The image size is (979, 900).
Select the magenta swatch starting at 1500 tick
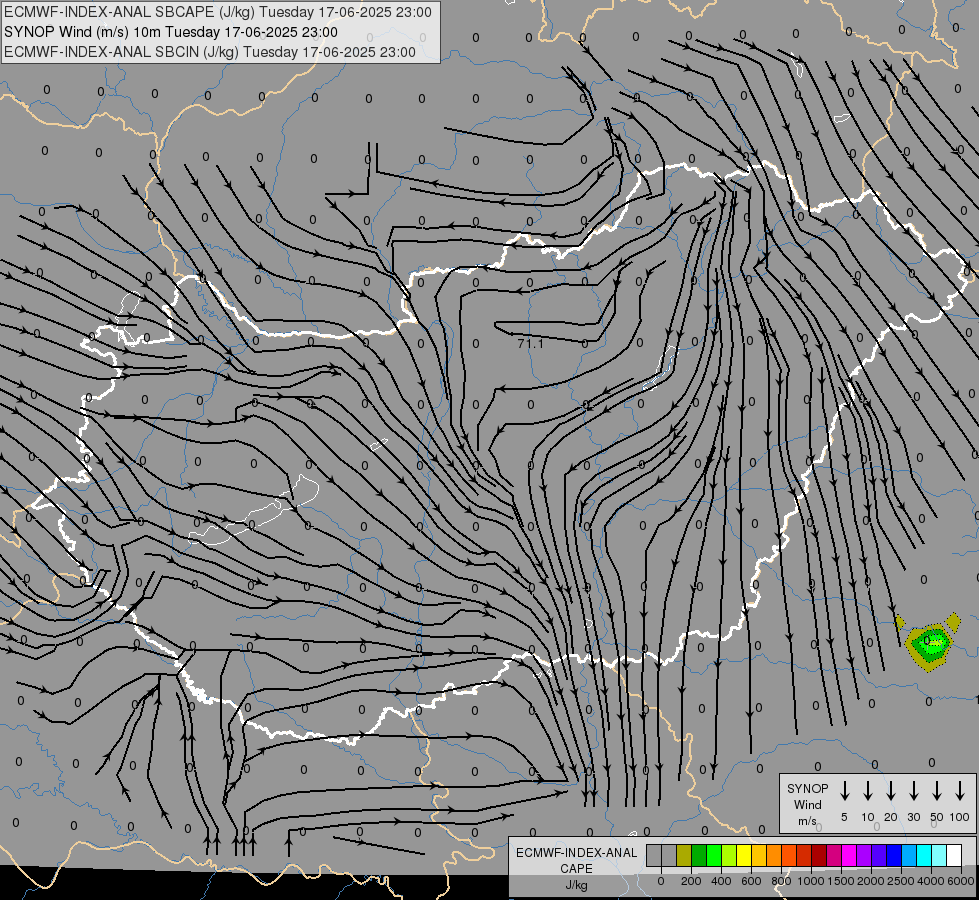pos(849,855)
